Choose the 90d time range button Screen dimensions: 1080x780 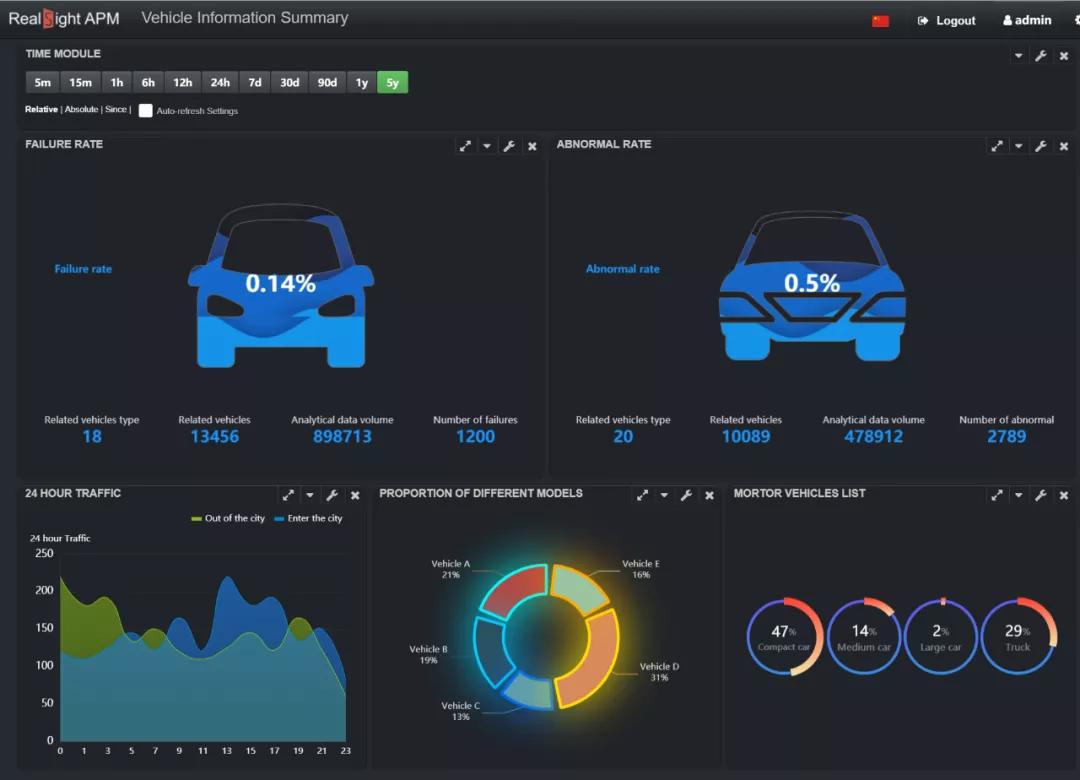tap(327, 82)
